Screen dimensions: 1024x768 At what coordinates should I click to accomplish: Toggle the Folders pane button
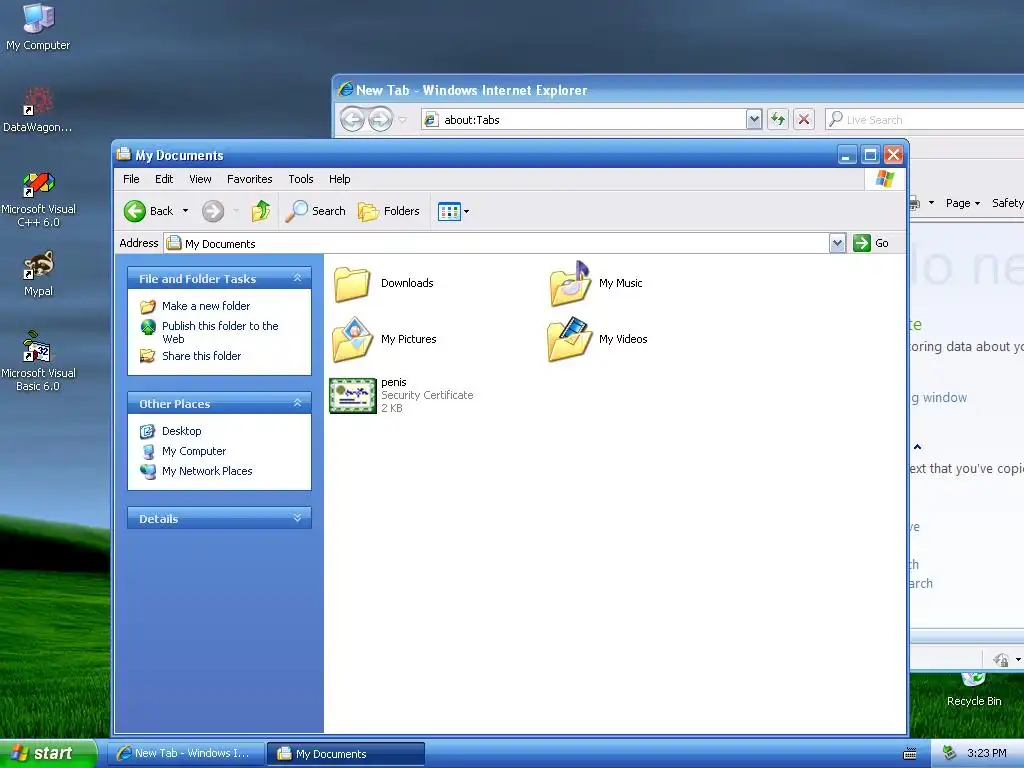coord(389,211)
